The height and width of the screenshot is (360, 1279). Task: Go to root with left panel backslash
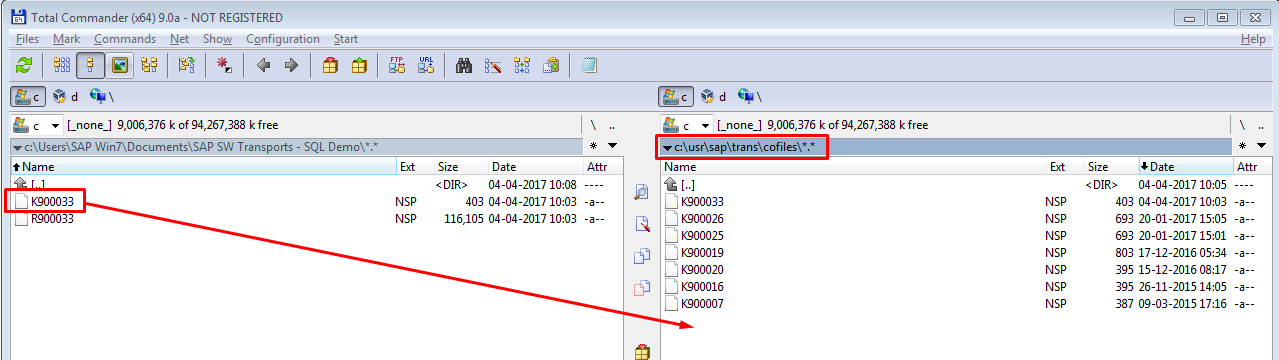point(593,125)
